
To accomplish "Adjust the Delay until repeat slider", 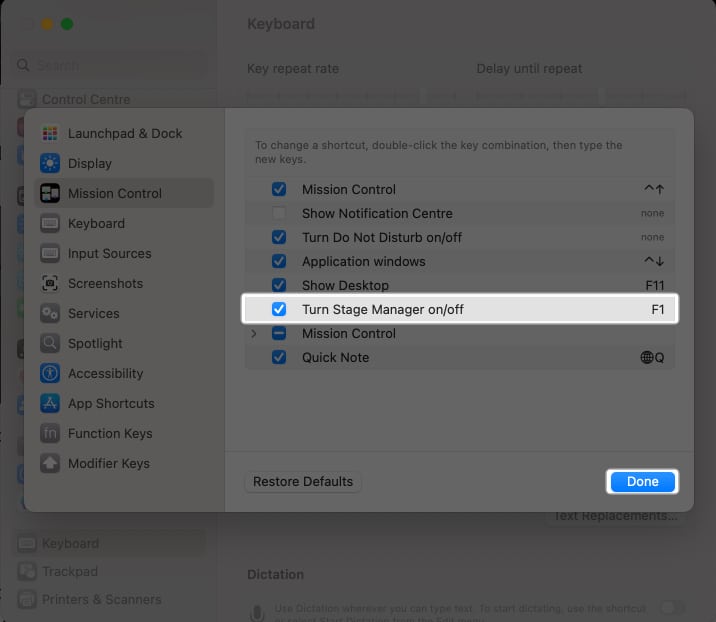I will pos(580,96).
